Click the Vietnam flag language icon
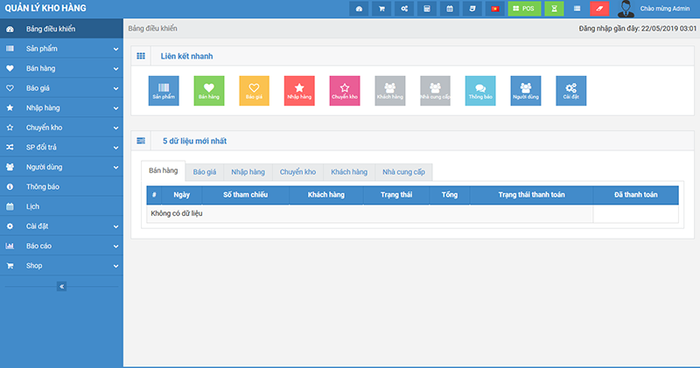The image size is (700, 368). point(495,8)
